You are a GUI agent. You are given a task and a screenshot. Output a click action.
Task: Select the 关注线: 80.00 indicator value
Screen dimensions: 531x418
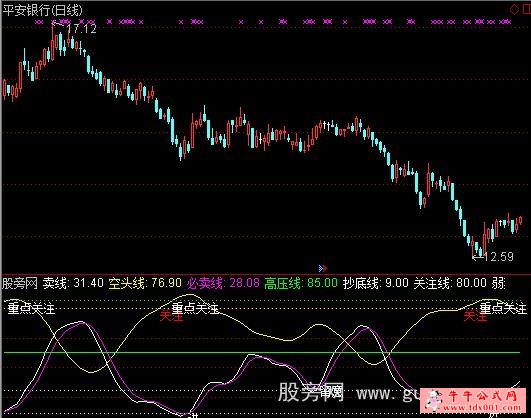[450, 283]
